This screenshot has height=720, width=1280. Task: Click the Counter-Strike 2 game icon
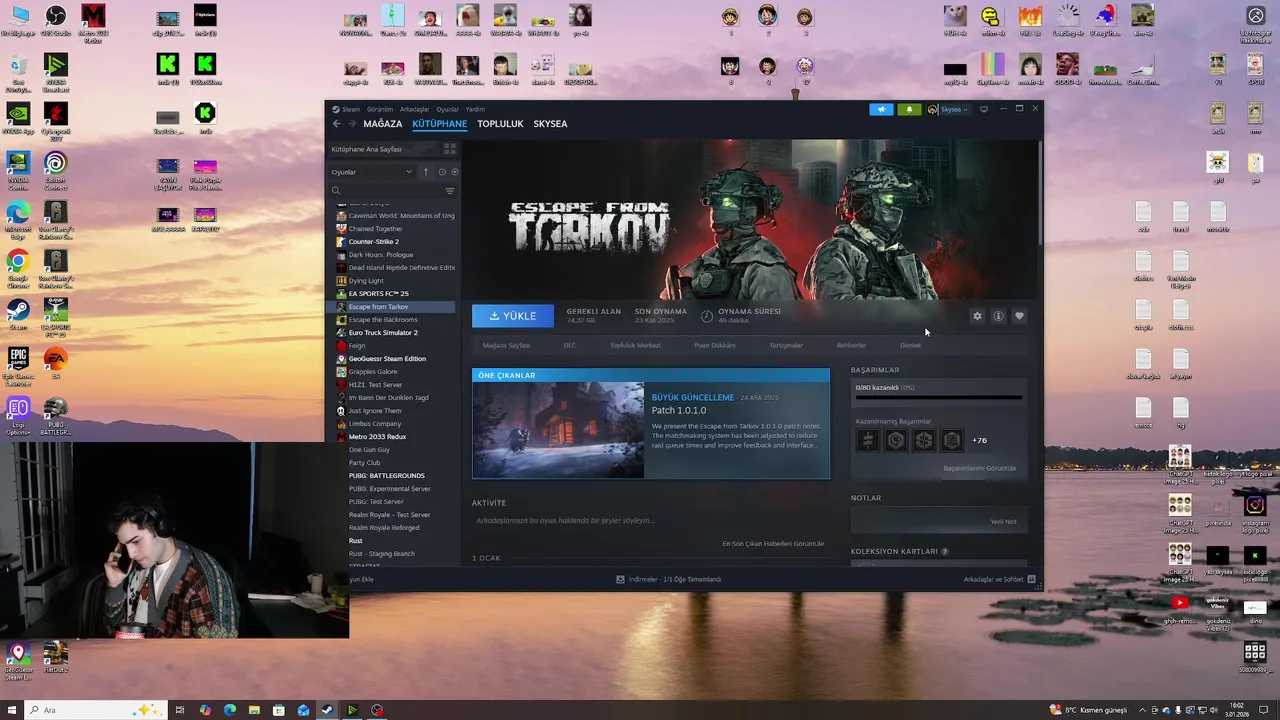point(342,242)
